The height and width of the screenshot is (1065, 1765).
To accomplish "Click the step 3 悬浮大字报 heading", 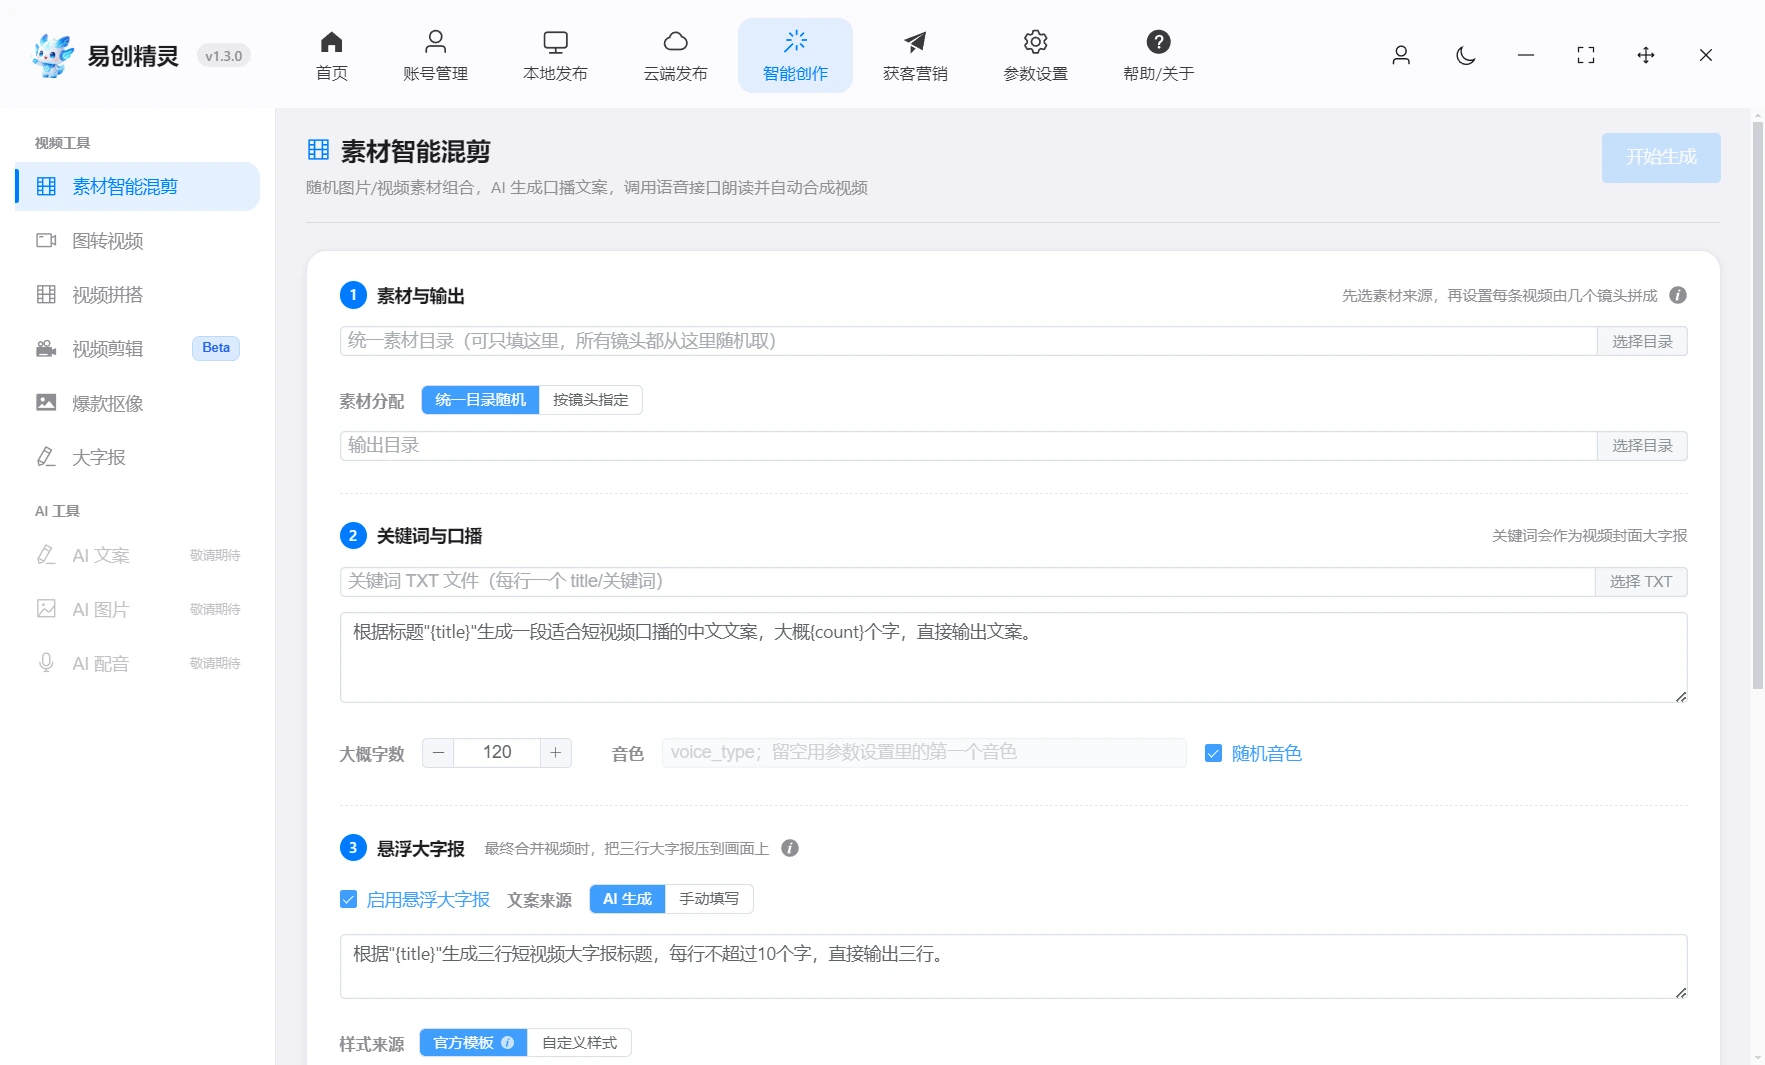I will click(x=420, y=849).
